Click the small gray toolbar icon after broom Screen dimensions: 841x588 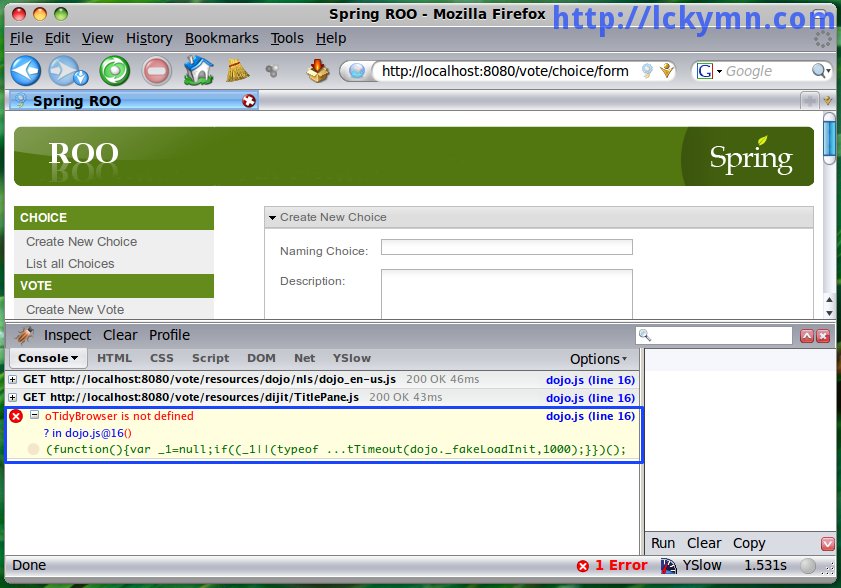click(272, 71)
